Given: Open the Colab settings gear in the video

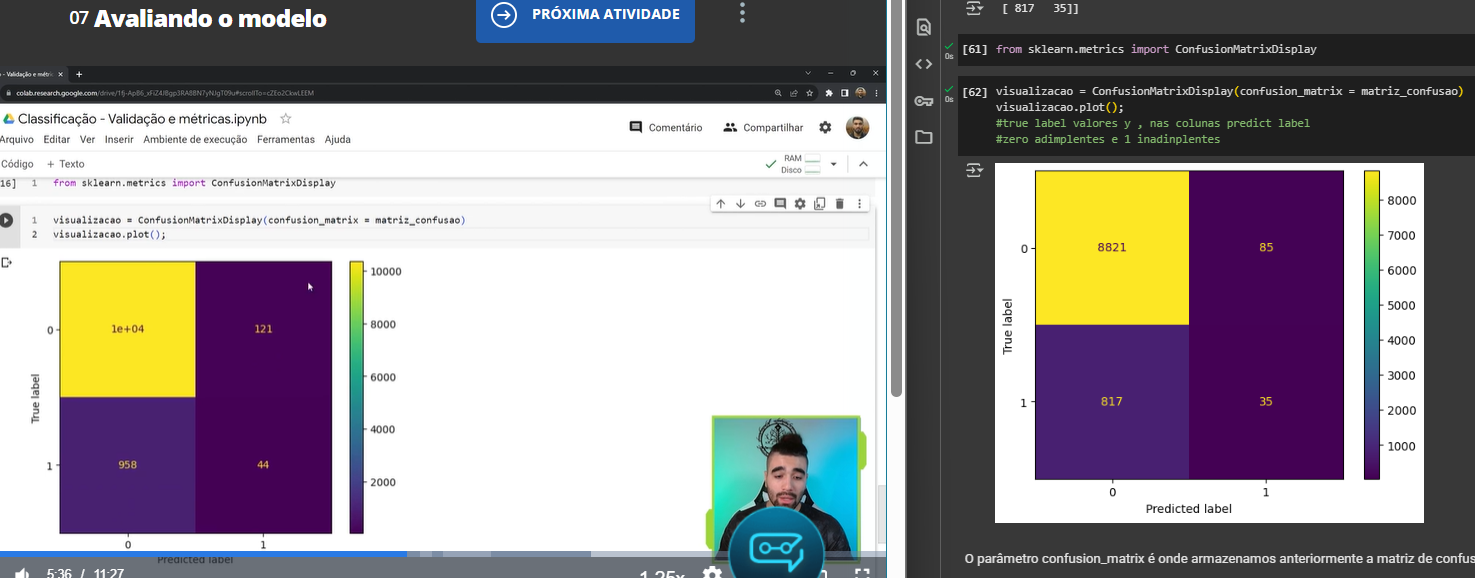Looking at the screenshot, I should click(x=825, y=127).
